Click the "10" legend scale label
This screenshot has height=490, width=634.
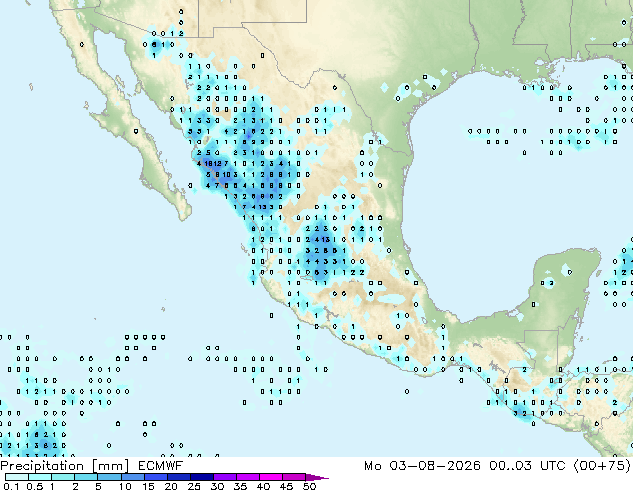coord(125,486)
